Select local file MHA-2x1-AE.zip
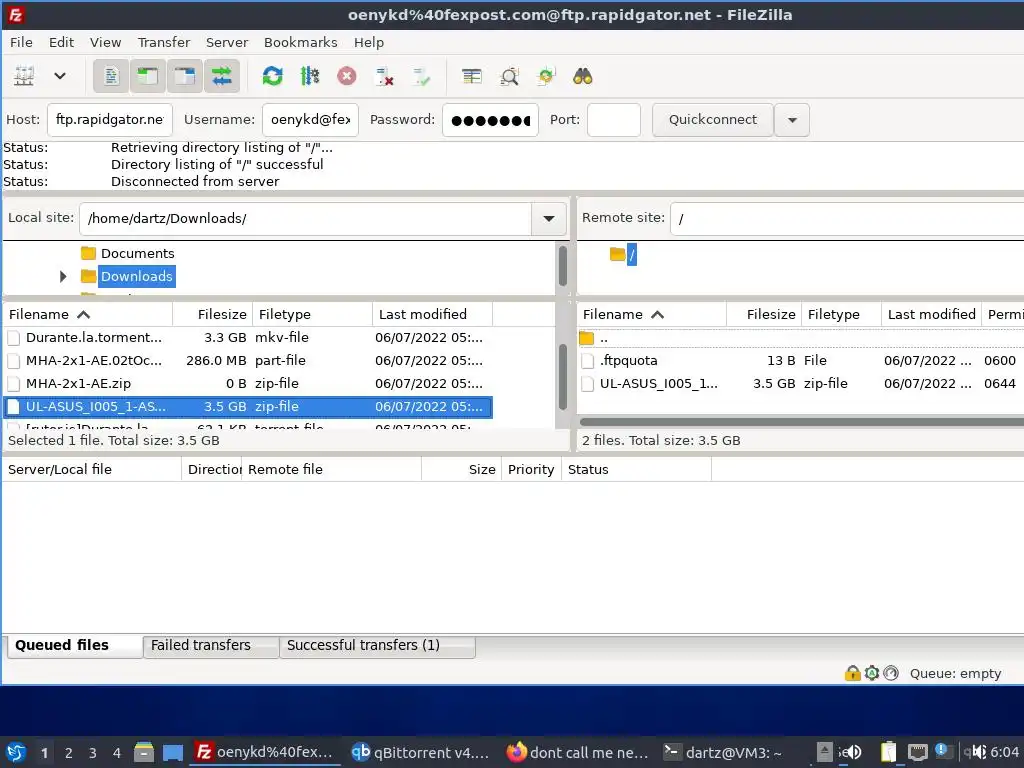Screen dimensions: 1024x768 click(x=248, y=383)
